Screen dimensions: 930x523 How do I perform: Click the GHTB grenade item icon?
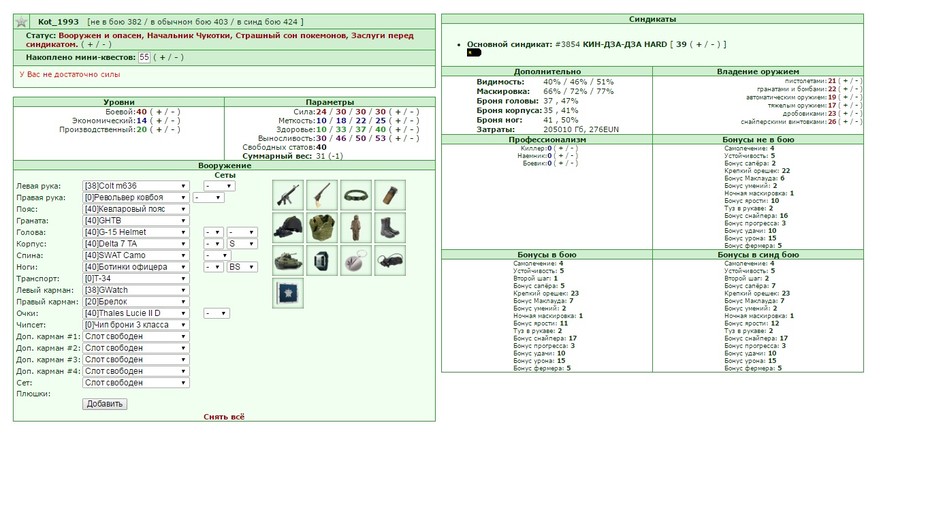coord(390,195)
